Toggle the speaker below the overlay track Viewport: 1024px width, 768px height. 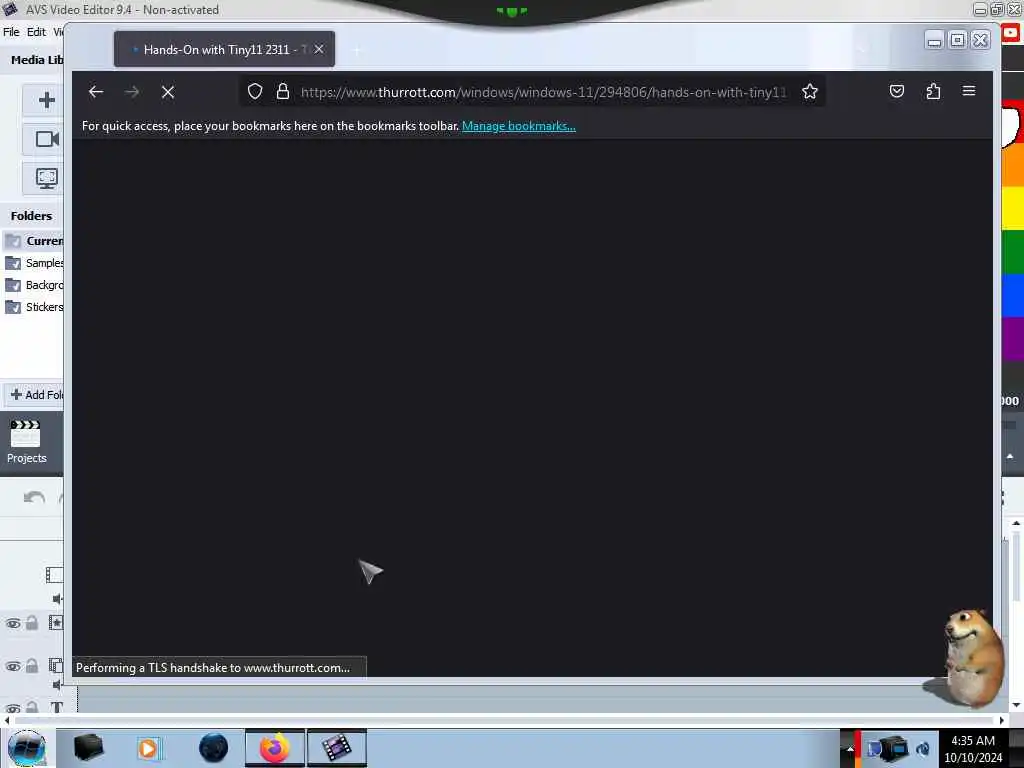[57, 684]
